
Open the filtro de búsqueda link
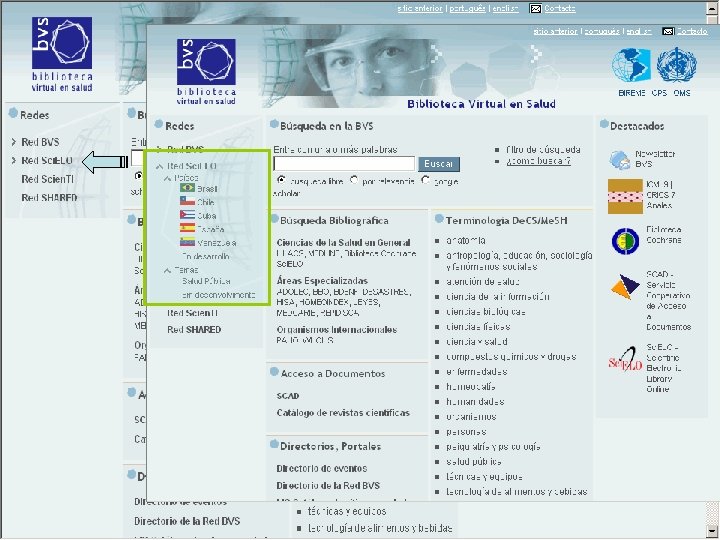(543, 150)
